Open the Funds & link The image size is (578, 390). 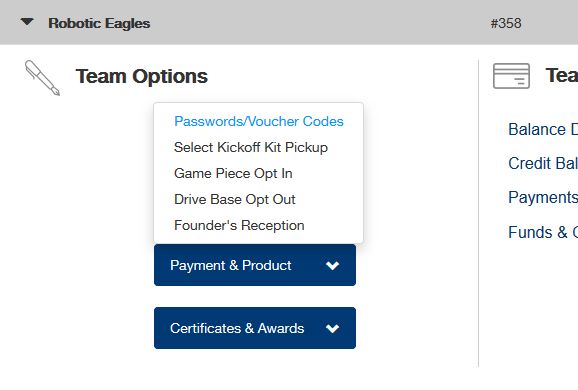click(543, 232)
